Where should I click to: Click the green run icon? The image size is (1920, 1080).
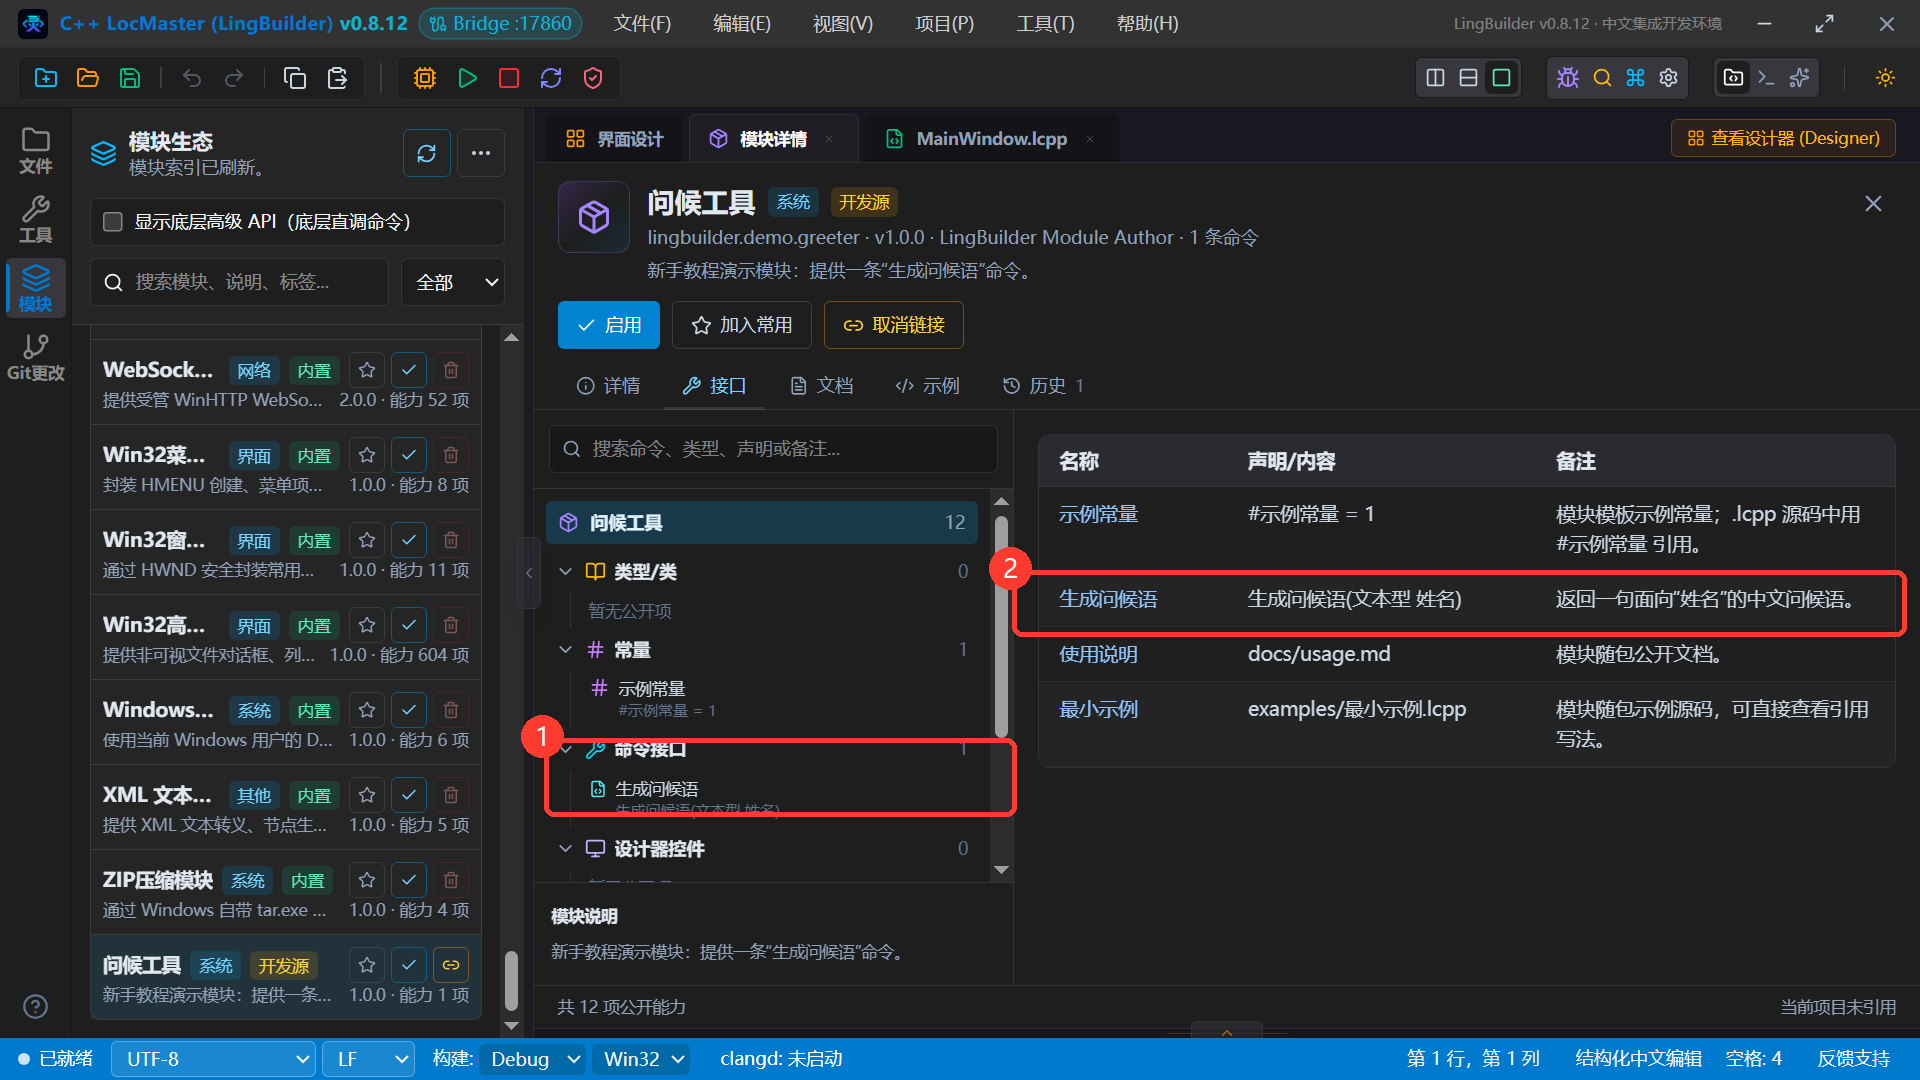467,78
